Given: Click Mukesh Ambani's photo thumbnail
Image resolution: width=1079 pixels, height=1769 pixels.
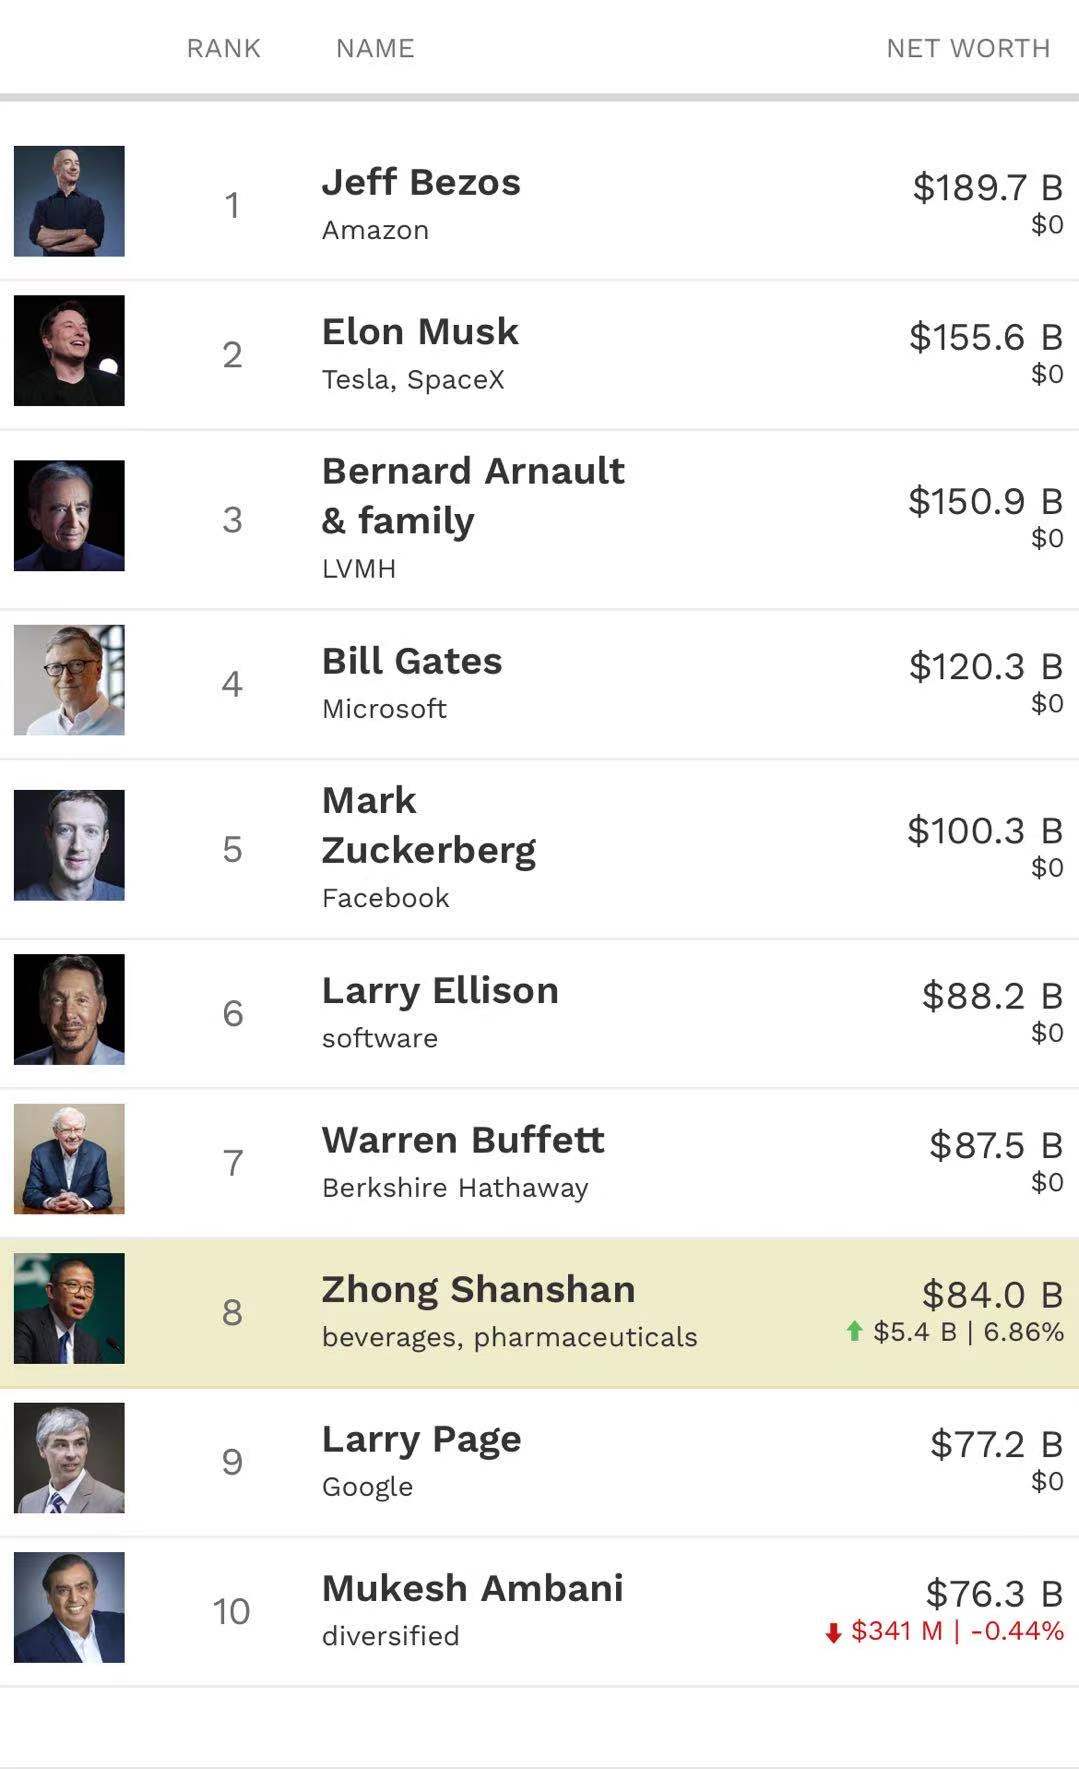Looking at the screenshot, I should point(69,1607).
